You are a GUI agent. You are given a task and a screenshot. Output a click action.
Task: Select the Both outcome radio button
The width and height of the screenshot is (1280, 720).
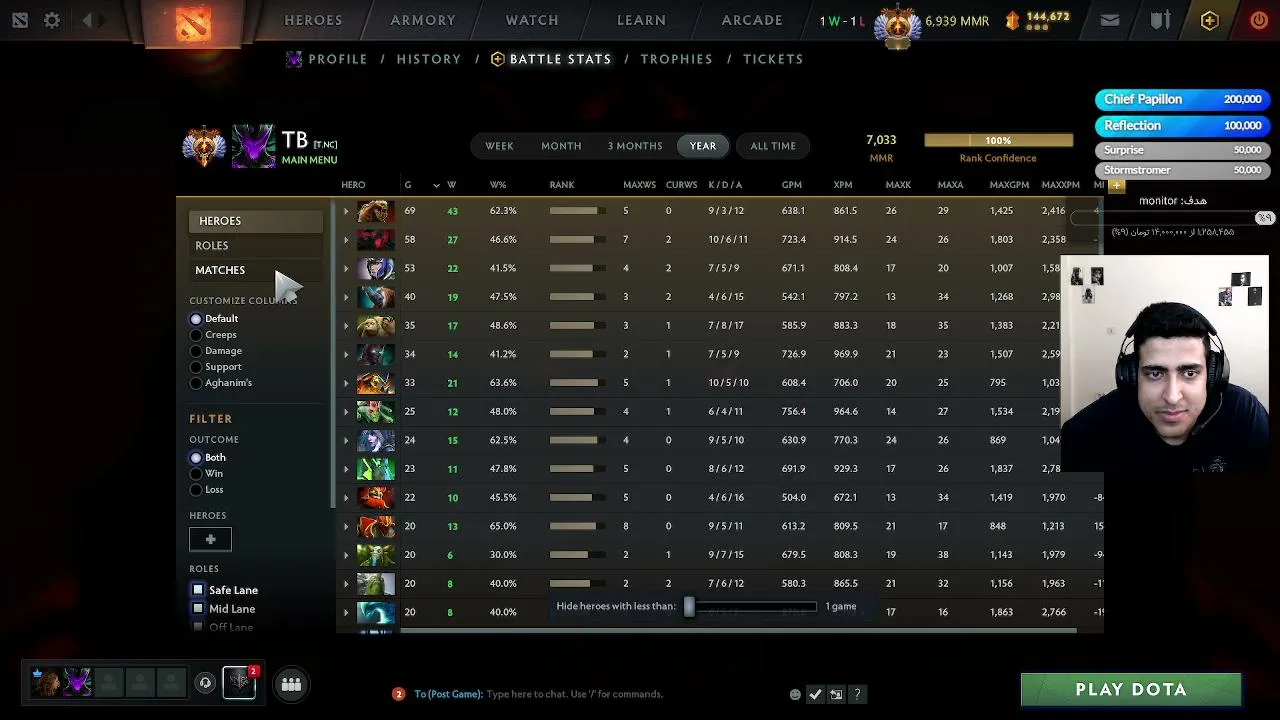click(196, 458)
